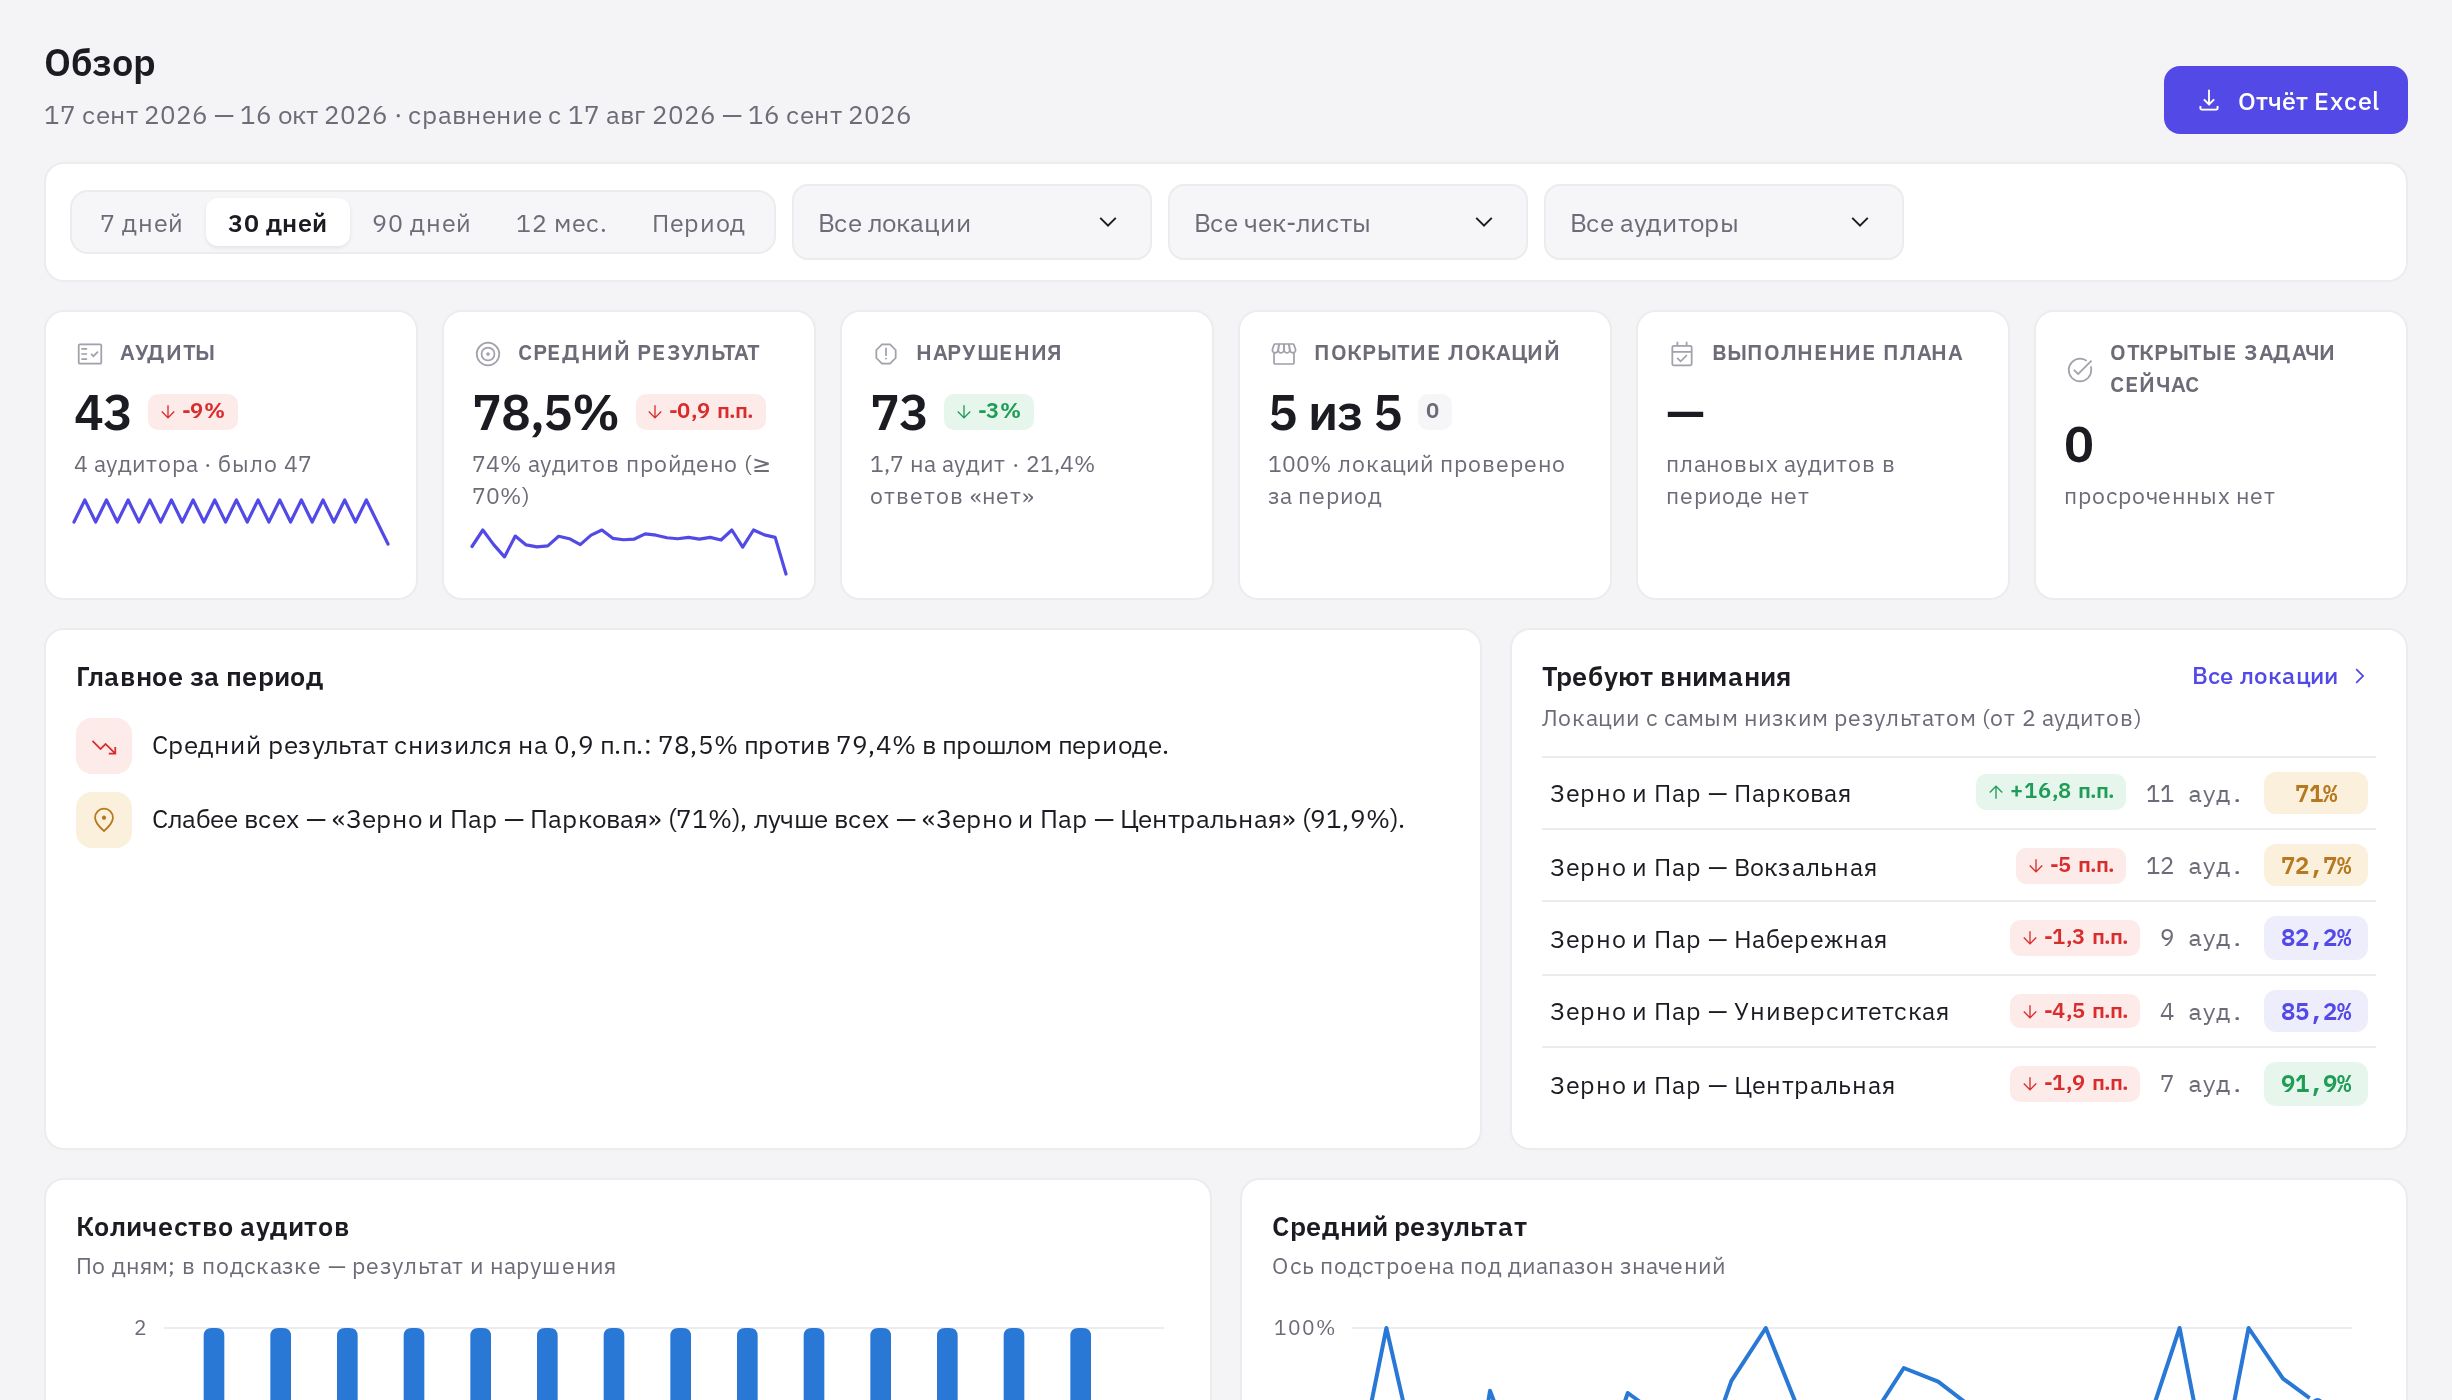Open the Зерно и Пар — Университетская row
The width and height of the screenshot is (2452, 1400).
tap(1958, 1011)
